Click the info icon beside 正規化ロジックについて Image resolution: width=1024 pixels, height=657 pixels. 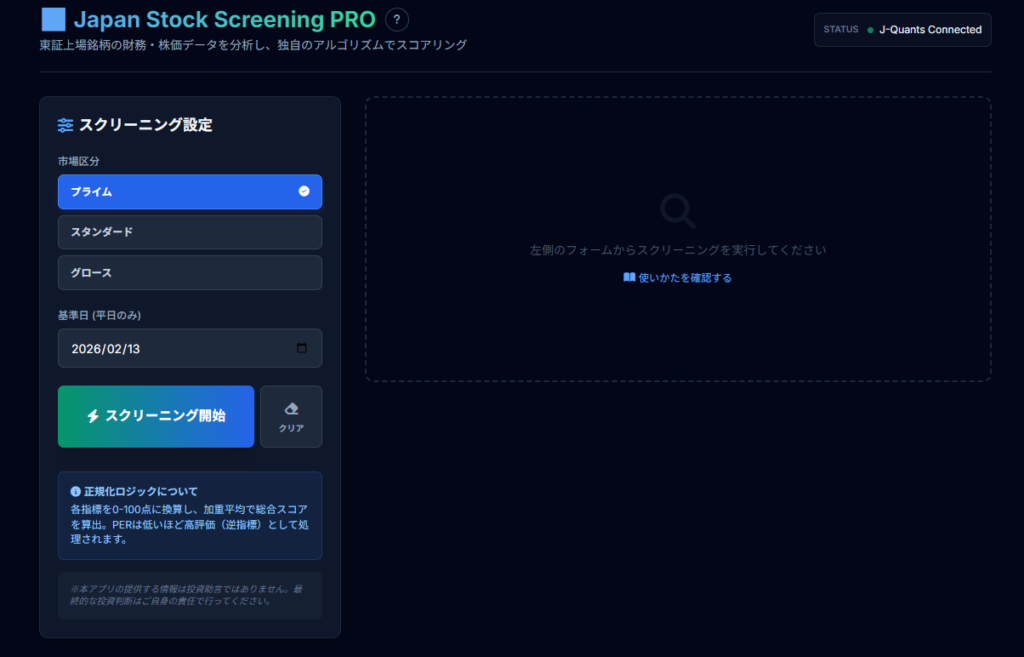pyautogui.click(x=76, y=492)
